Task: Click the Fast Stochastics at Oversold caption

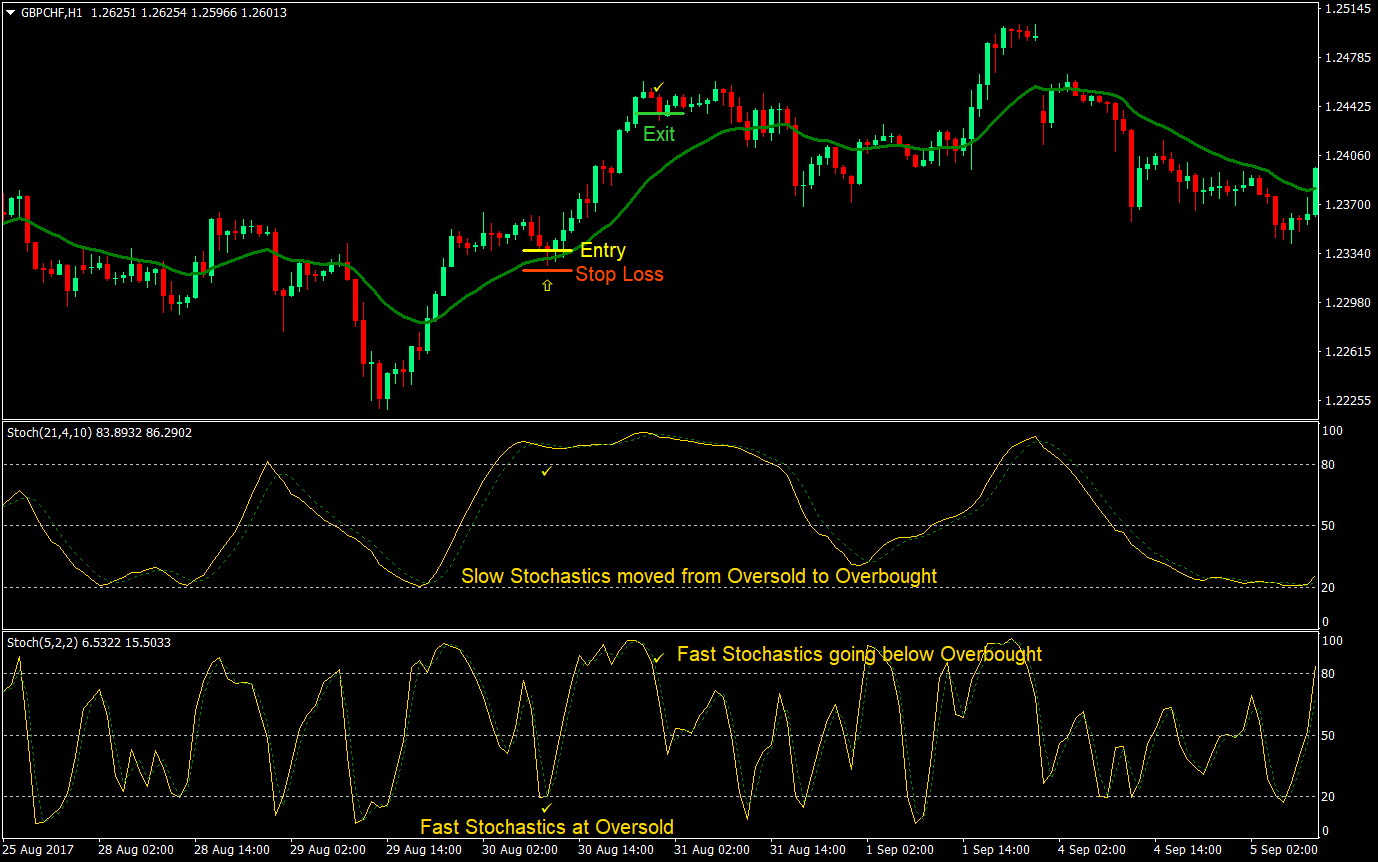Action: click(x=547, y=827)
